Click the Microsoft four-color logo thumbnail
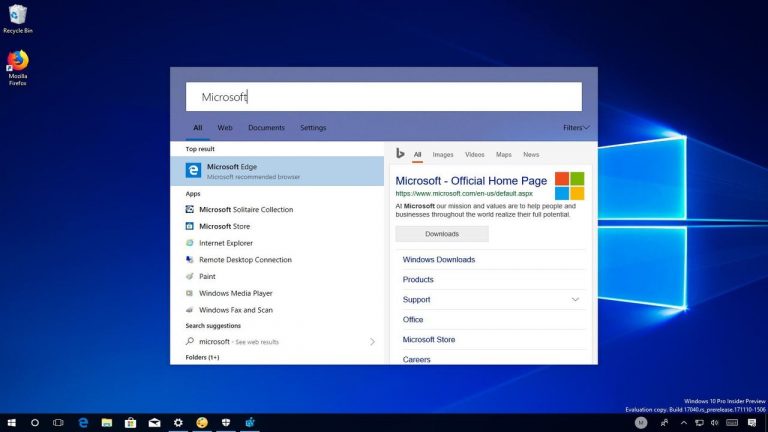Image resolution: width=768 pixels, height=432 pixels. (570, 186)
